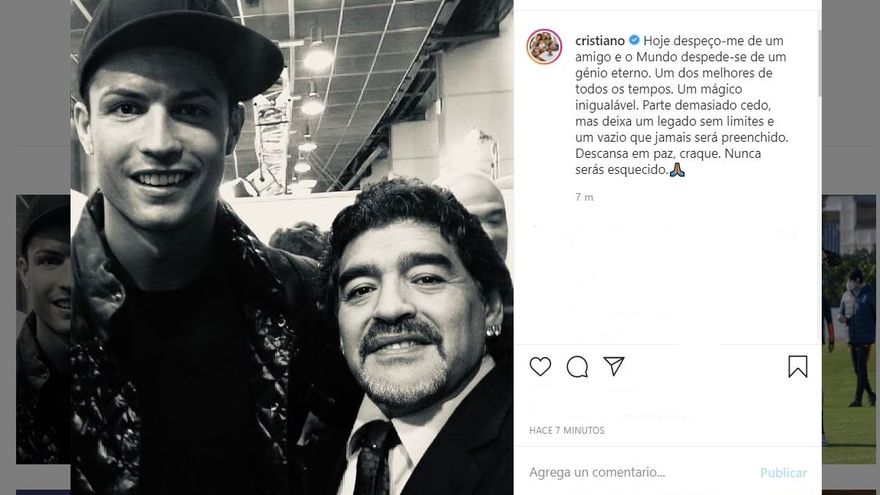This screenshot has width=880, height=495.
Task: Click the caption text starting 'Hoje despeço-me'
Action: [x=682, y=105]
